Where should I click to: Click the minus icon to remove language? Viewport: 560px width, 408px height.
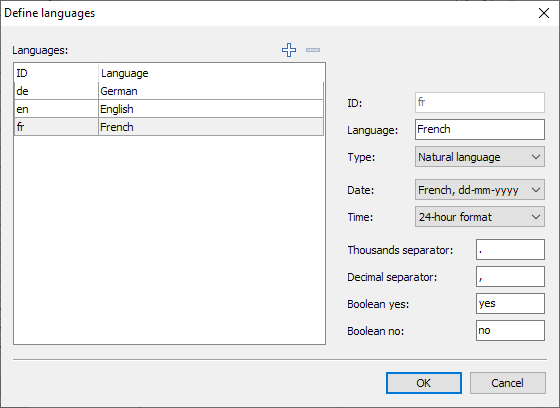pos(313,50)
